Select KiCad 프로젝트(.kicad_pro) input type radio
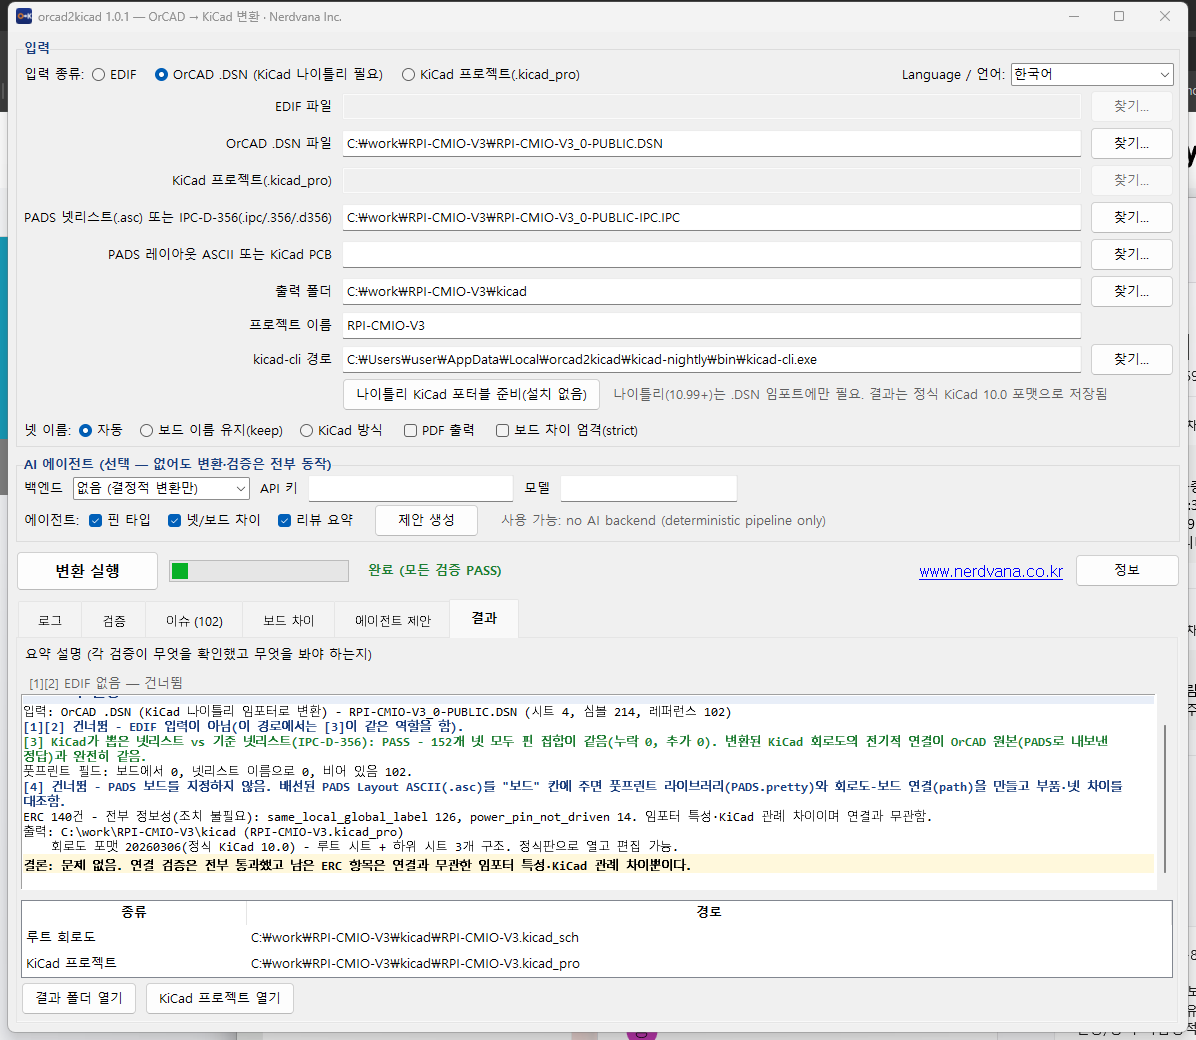 (408, 75)
